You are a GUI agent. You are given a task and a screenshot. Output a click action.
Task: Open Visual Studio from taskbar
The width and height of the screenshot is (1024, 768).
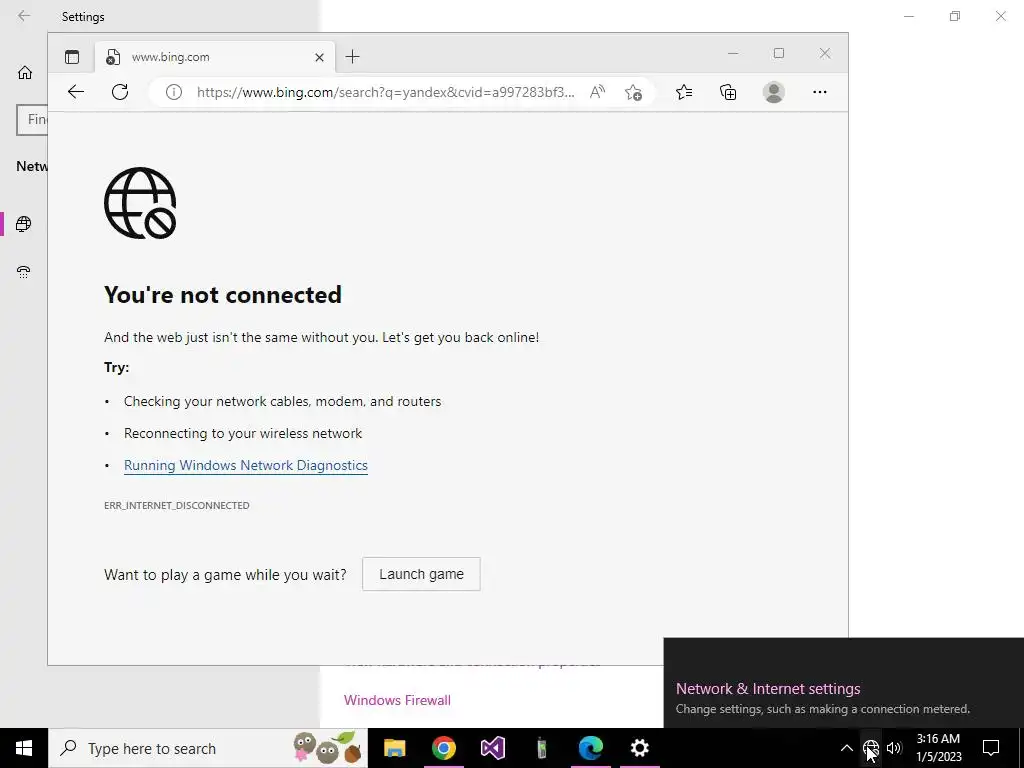click(x=492, y=748)
